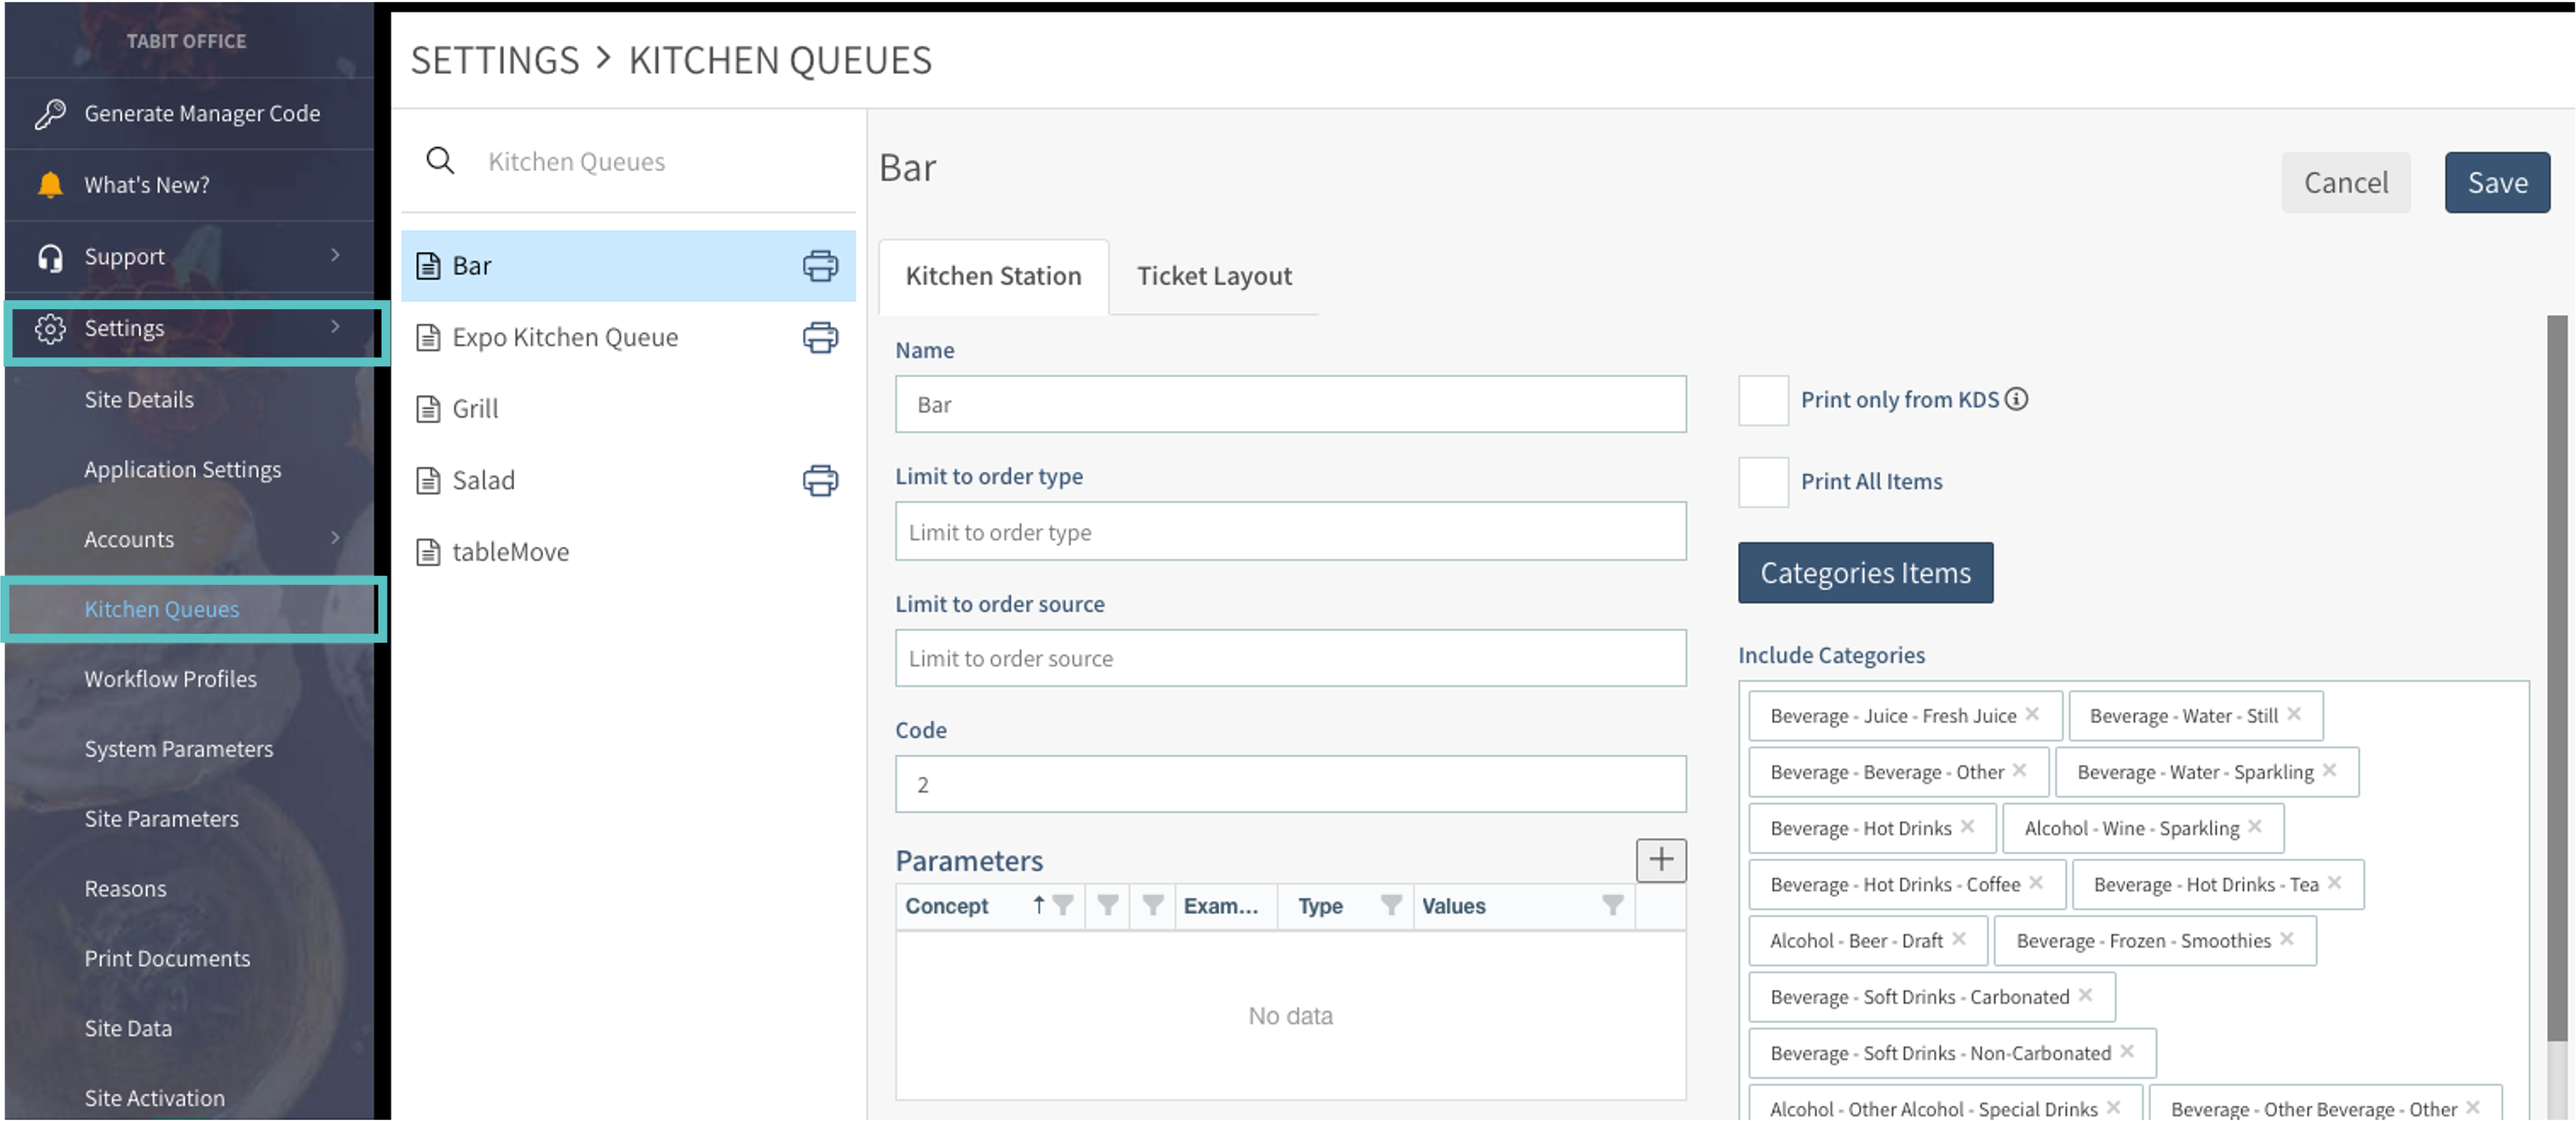Click the info icon beside Print only from KDS
Viewport: 2576px width, 1121px height.
[x=2017, y=399]
